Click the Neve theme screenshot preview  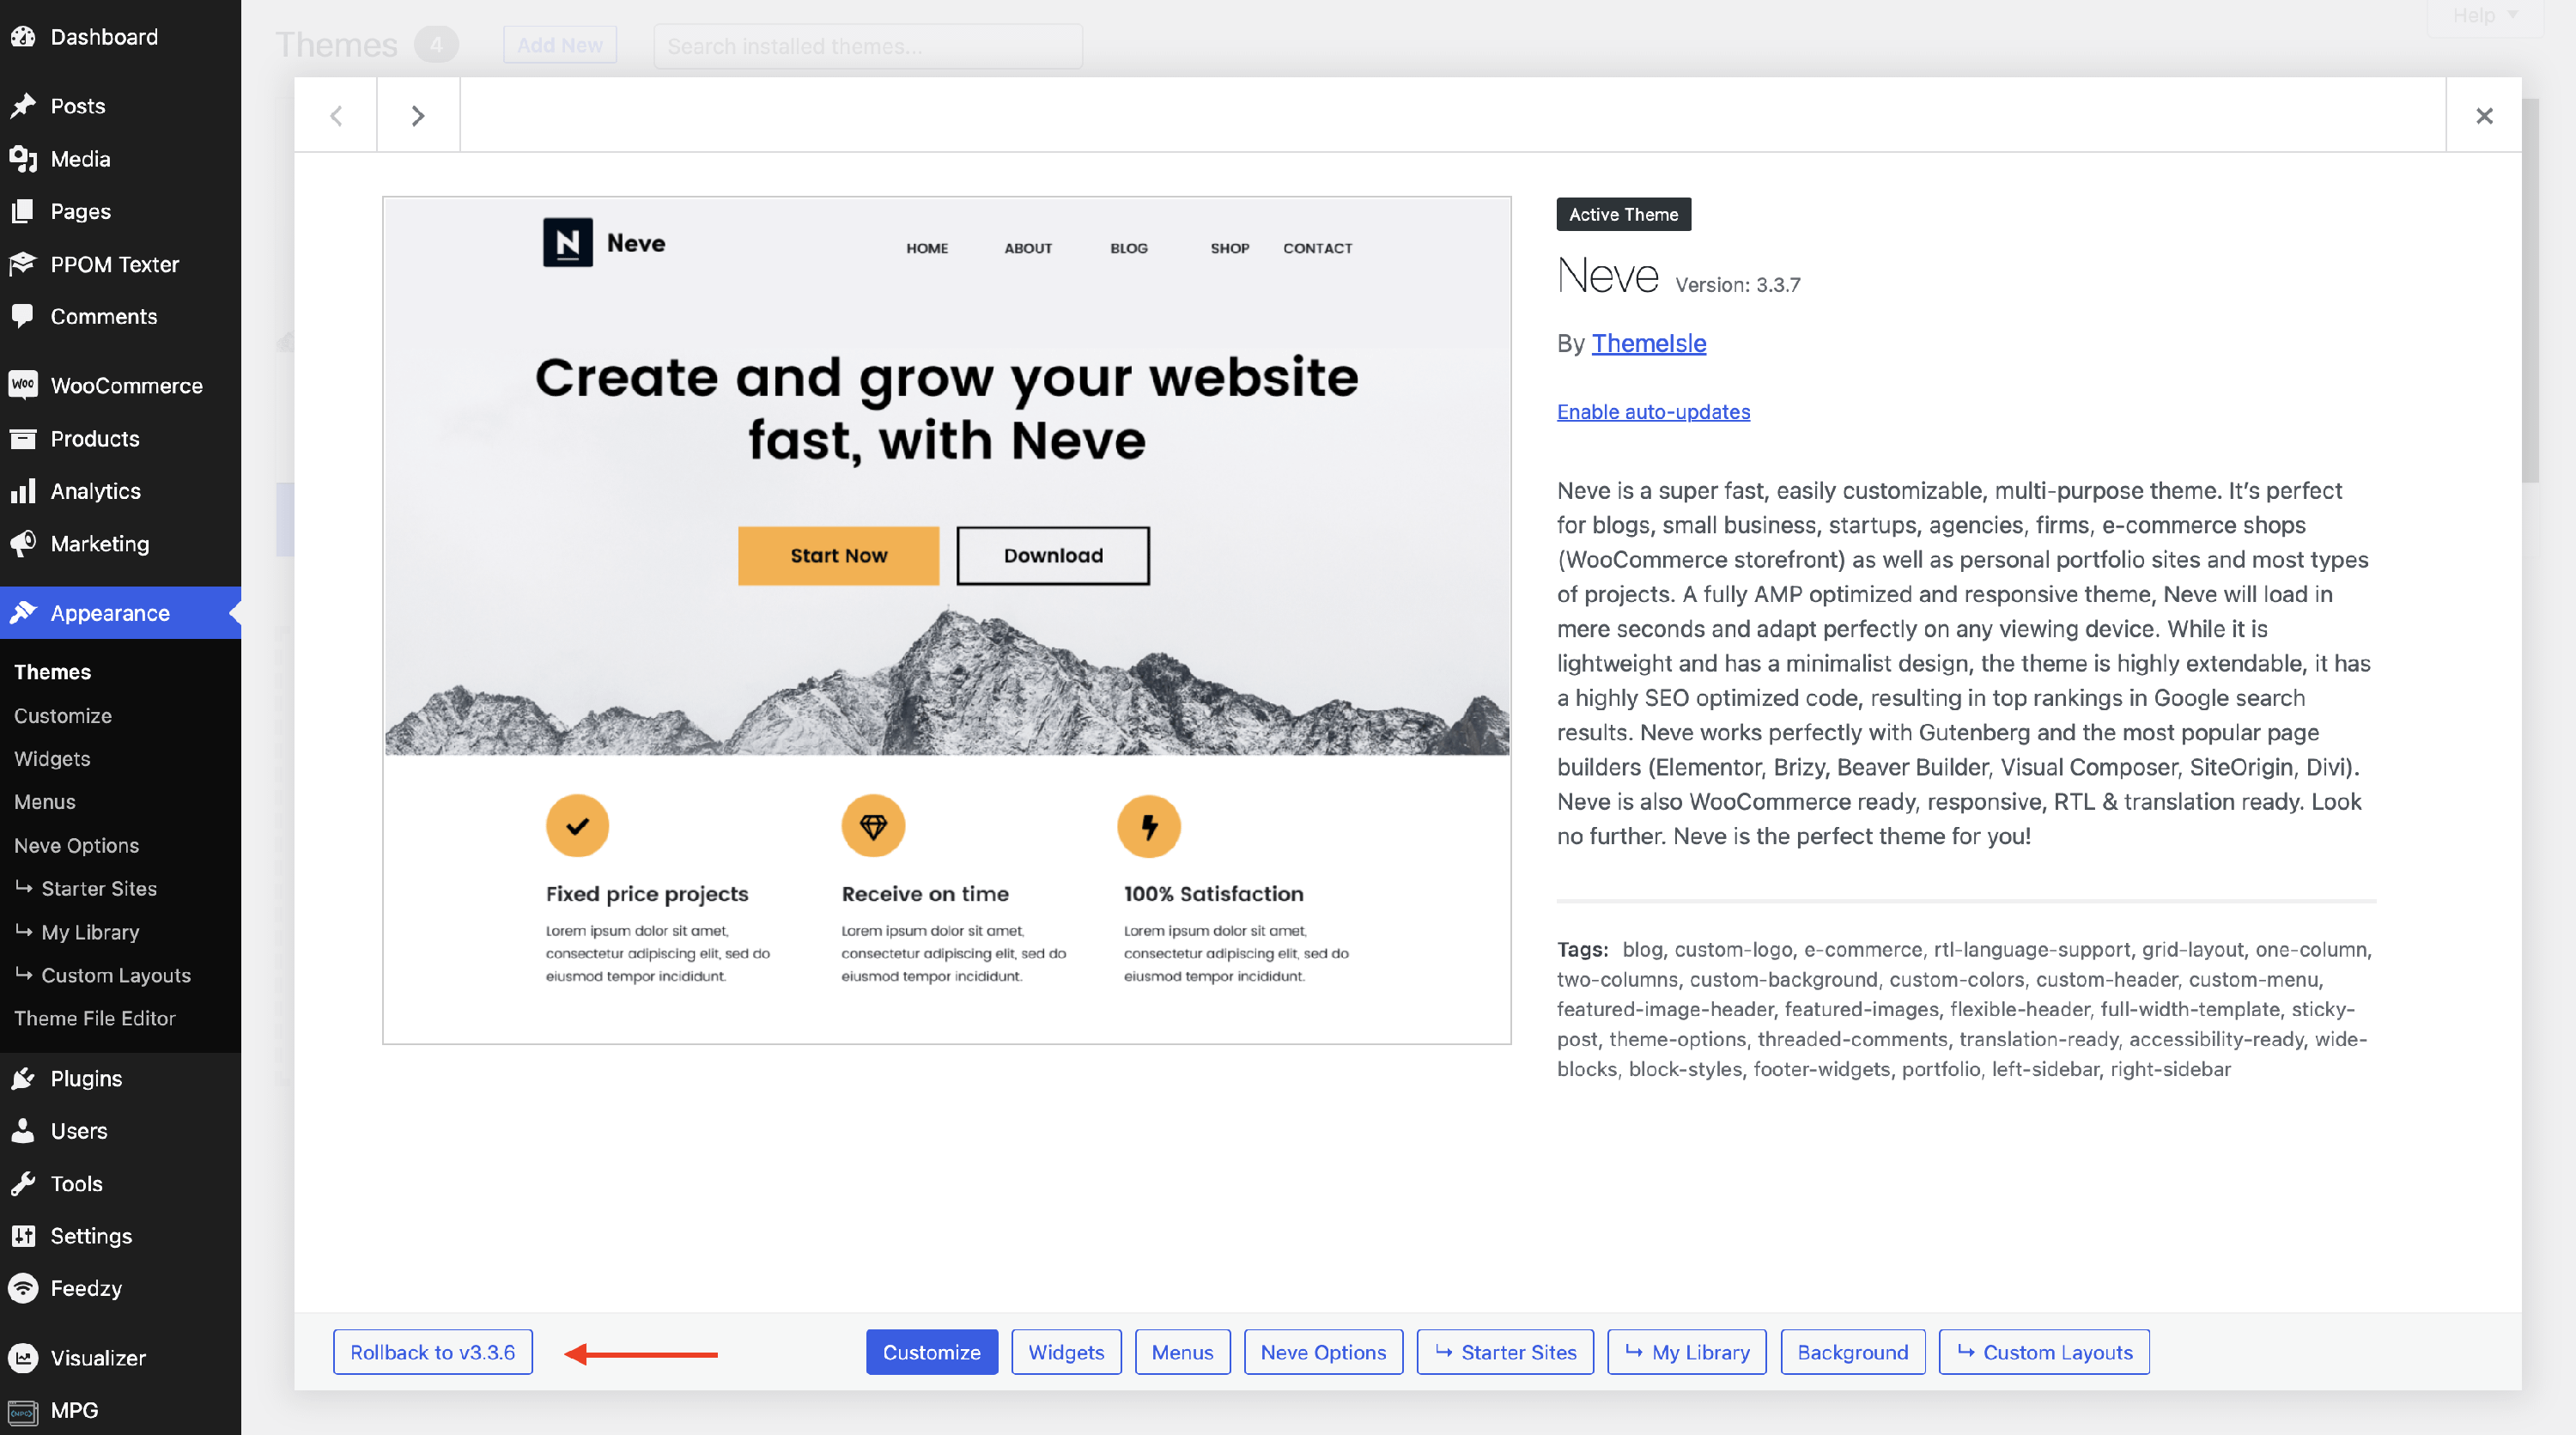tap(946, 620)
